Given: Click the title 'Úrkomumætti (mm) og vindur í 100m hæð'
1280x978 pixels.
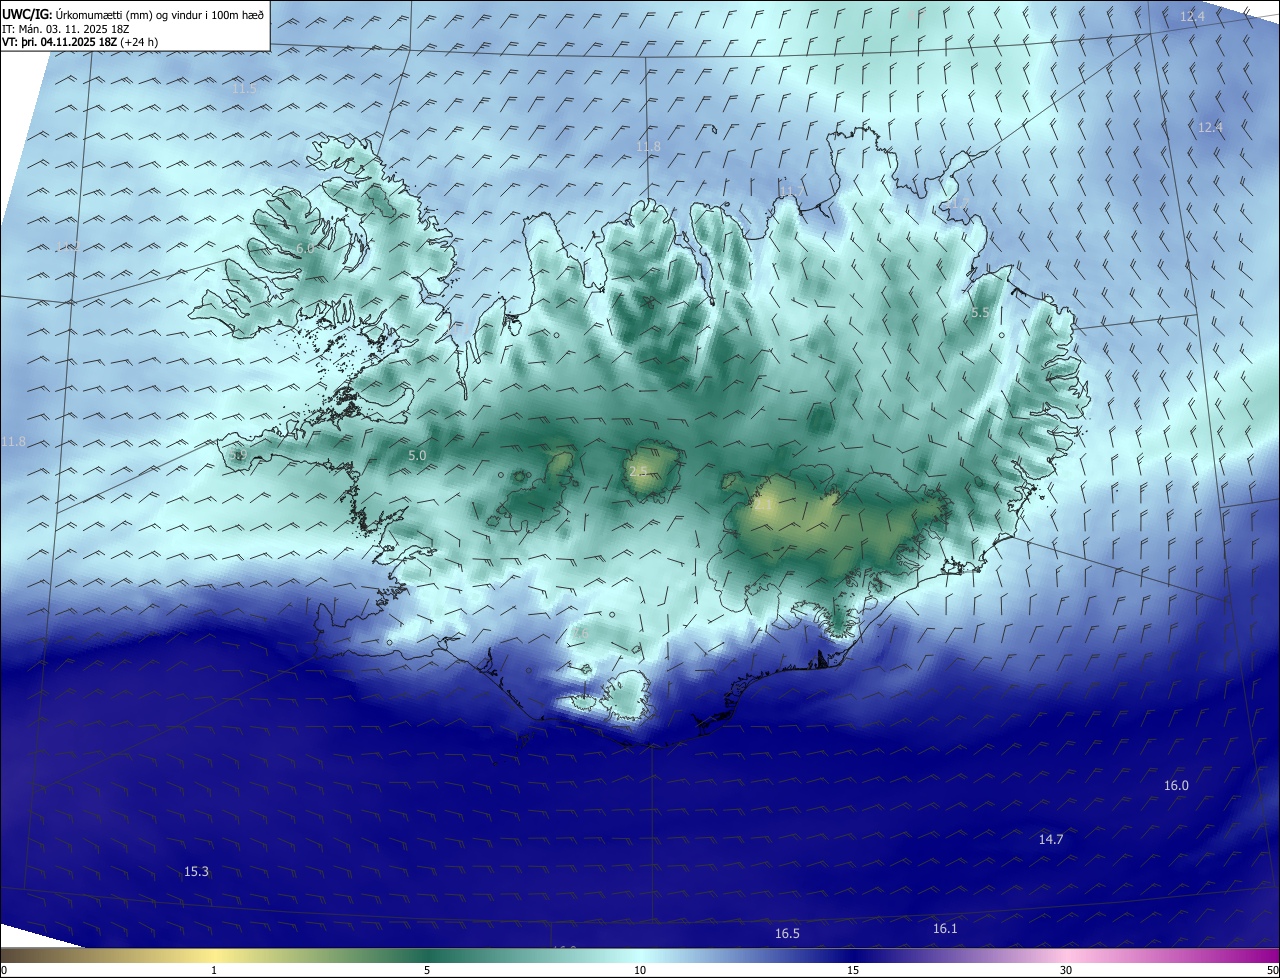Looking at the screenshot, I should 160,14.
